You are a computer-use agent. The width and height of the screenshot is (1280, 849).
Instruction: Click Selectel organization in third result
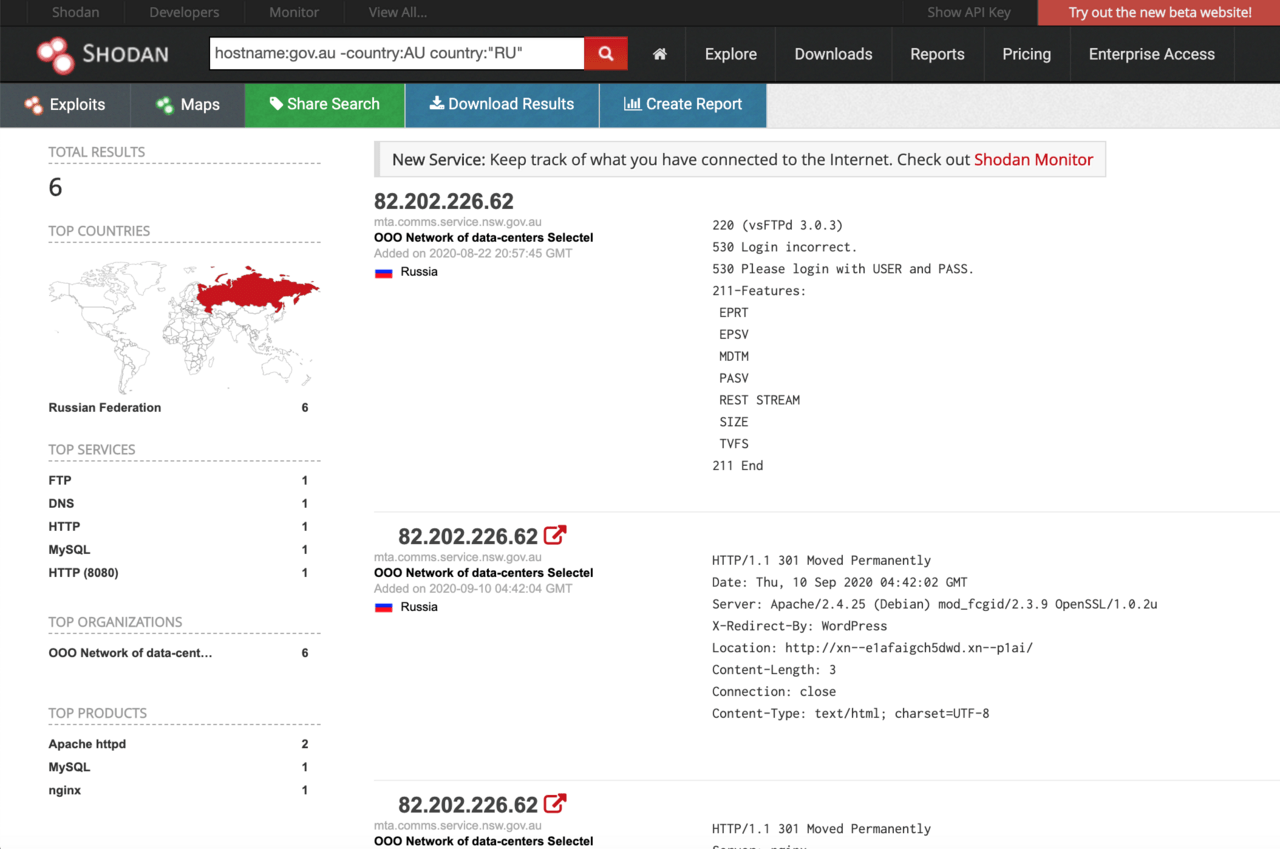coord(483,841)
